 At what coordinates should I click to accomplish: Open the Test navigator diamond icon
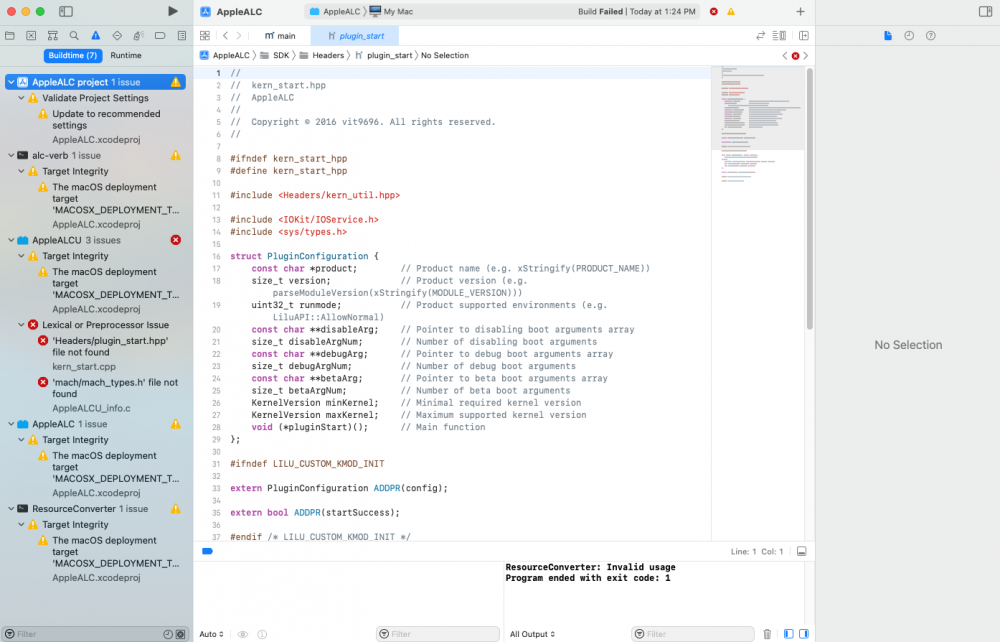[x=117, y=36]
